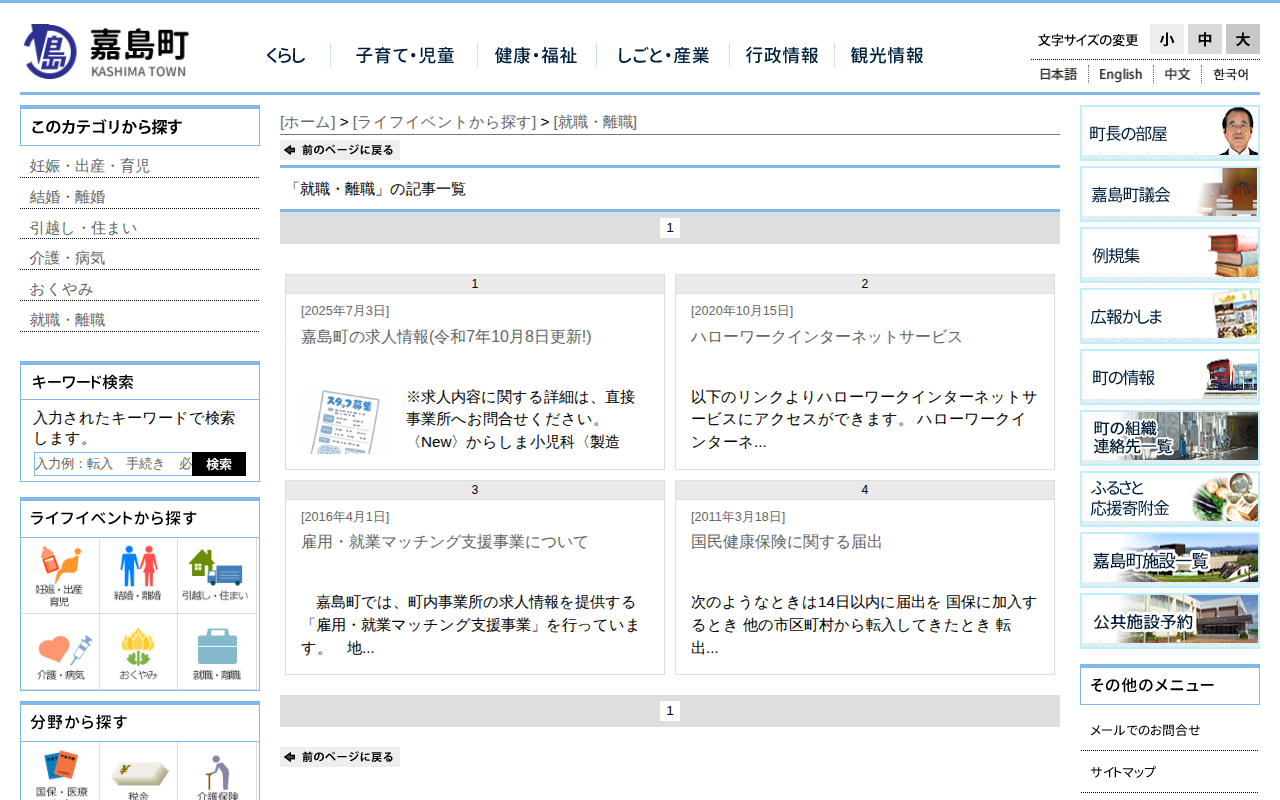Go back using top 前のページに戻る button
The height and width of the screenshot is (800, 1280).
340,150
